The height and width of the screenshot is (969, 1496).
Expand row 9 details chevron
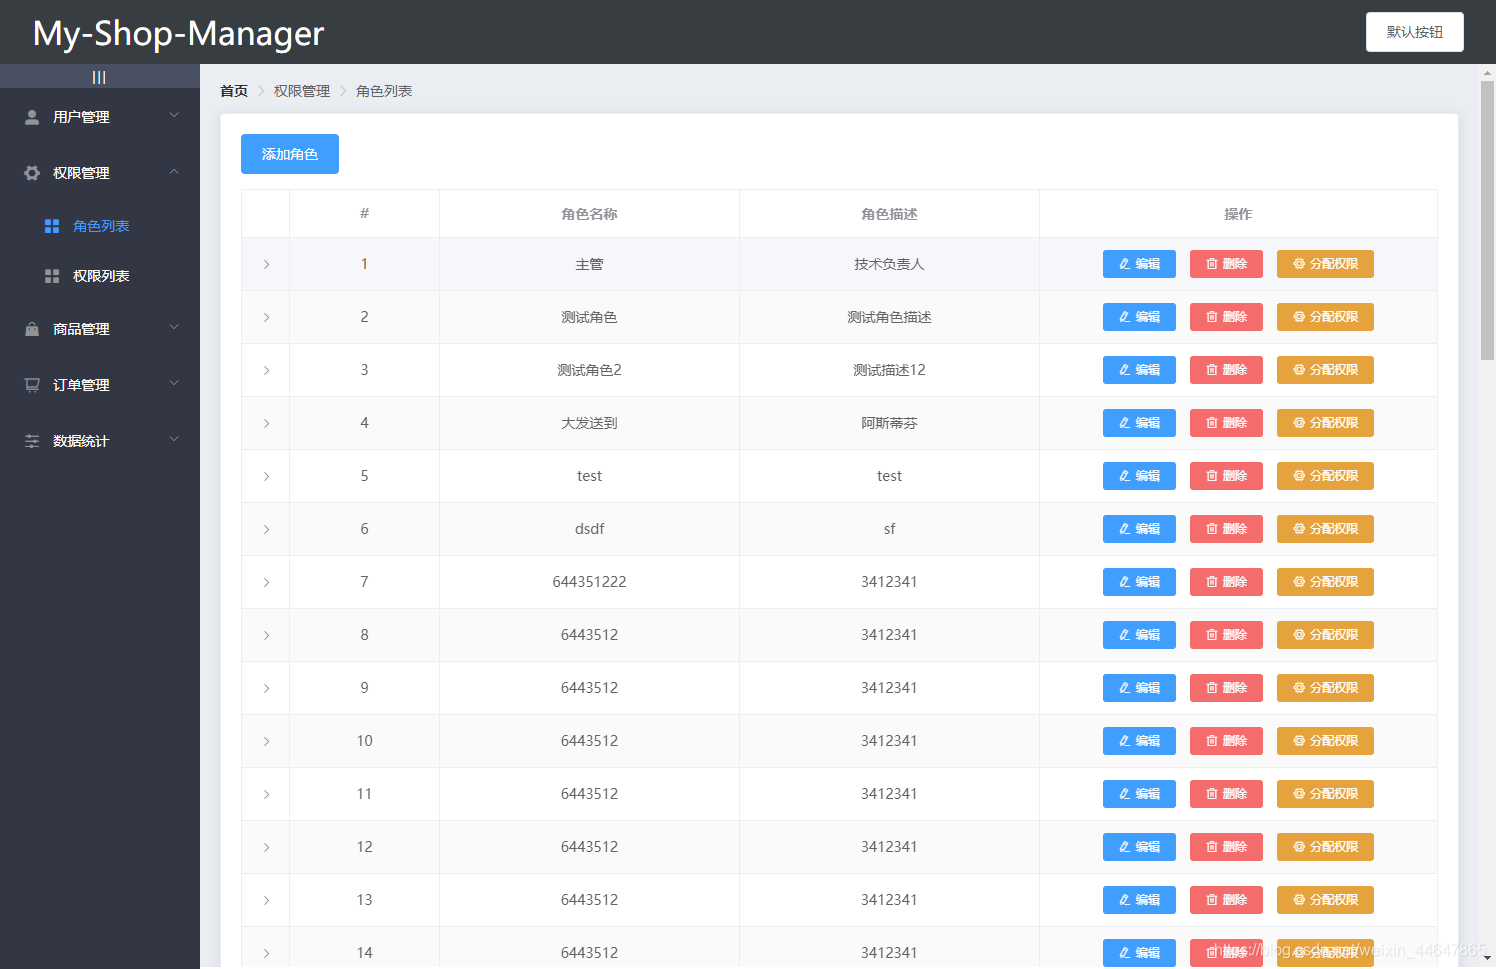point(266,688)
